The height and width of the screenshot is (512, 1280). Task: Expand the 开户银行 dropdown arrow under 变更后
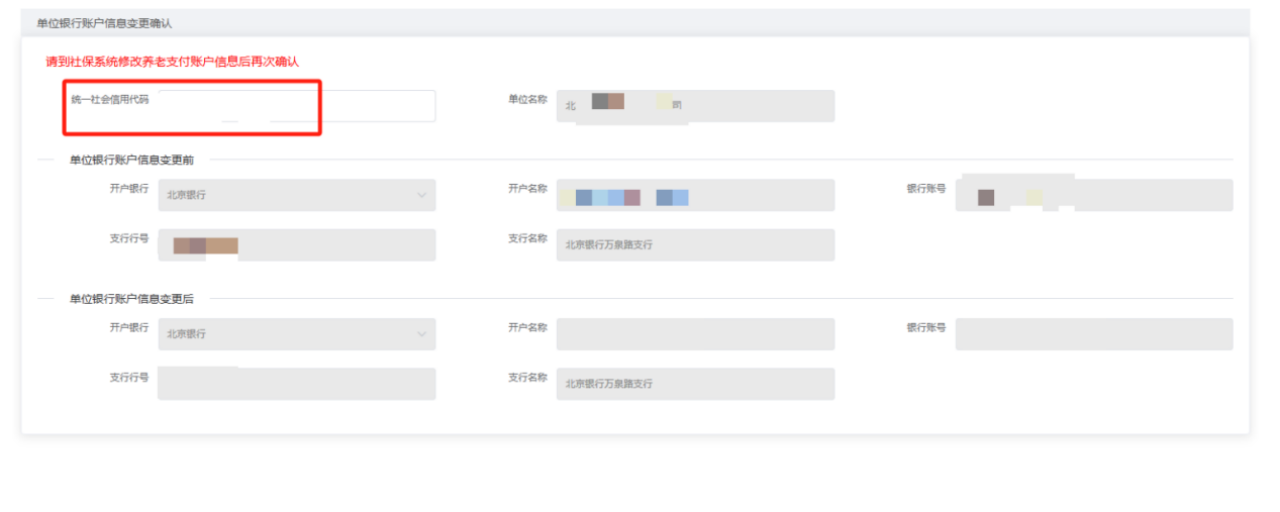421,334
